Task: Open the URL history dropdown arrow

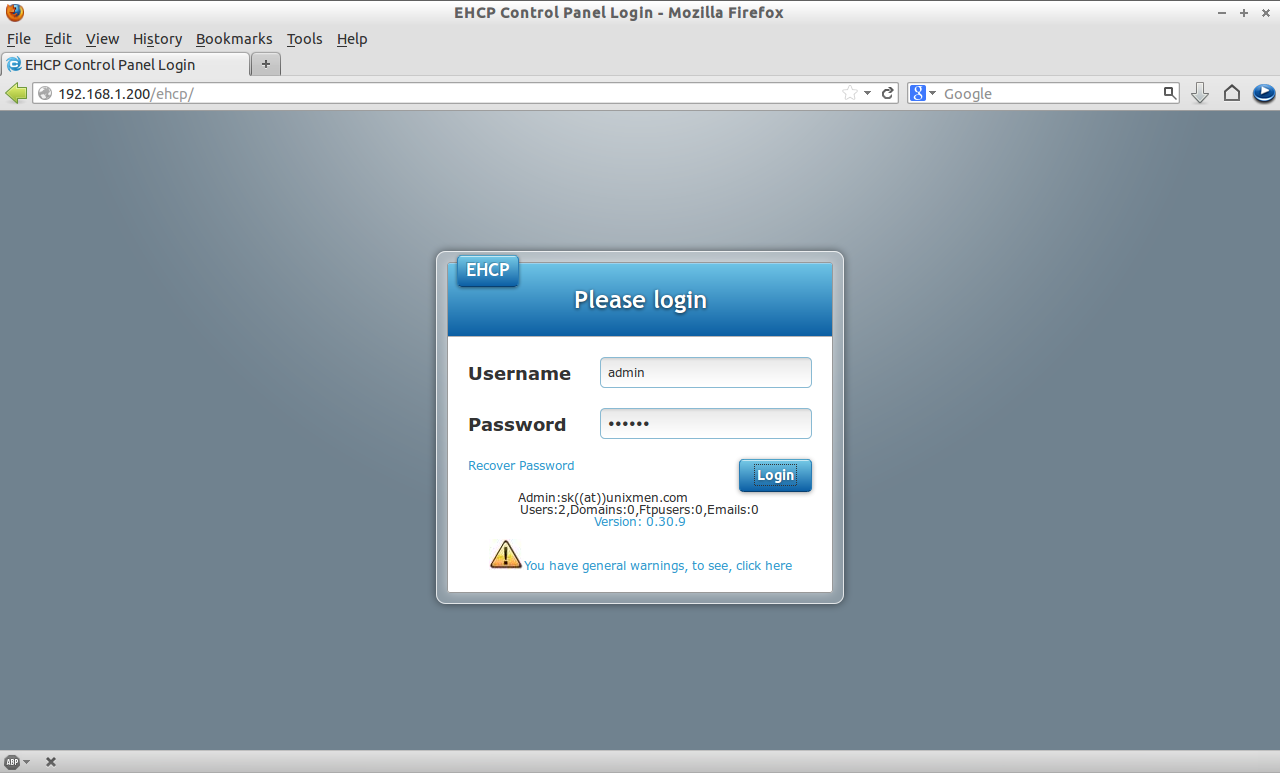Action: pos(868,93)
